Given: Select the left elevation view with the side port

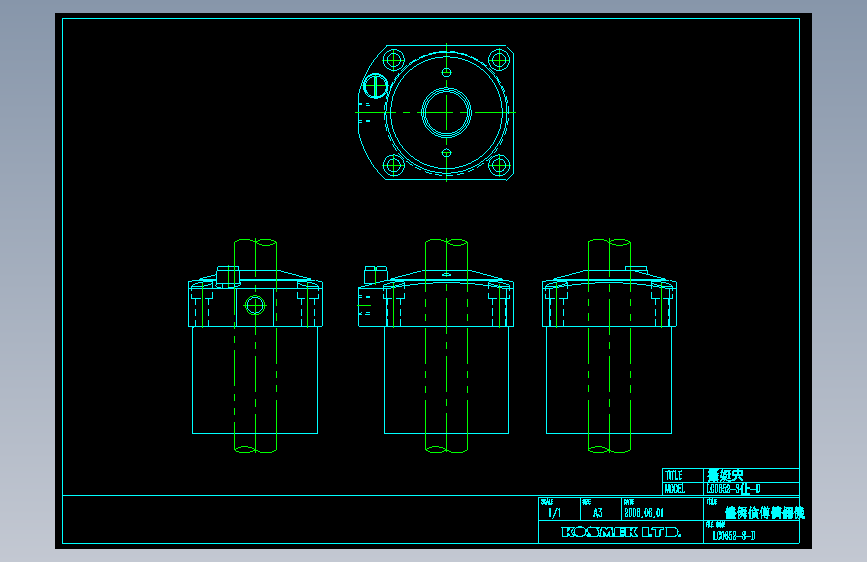Looking at the screenshot, I should 255,346.
